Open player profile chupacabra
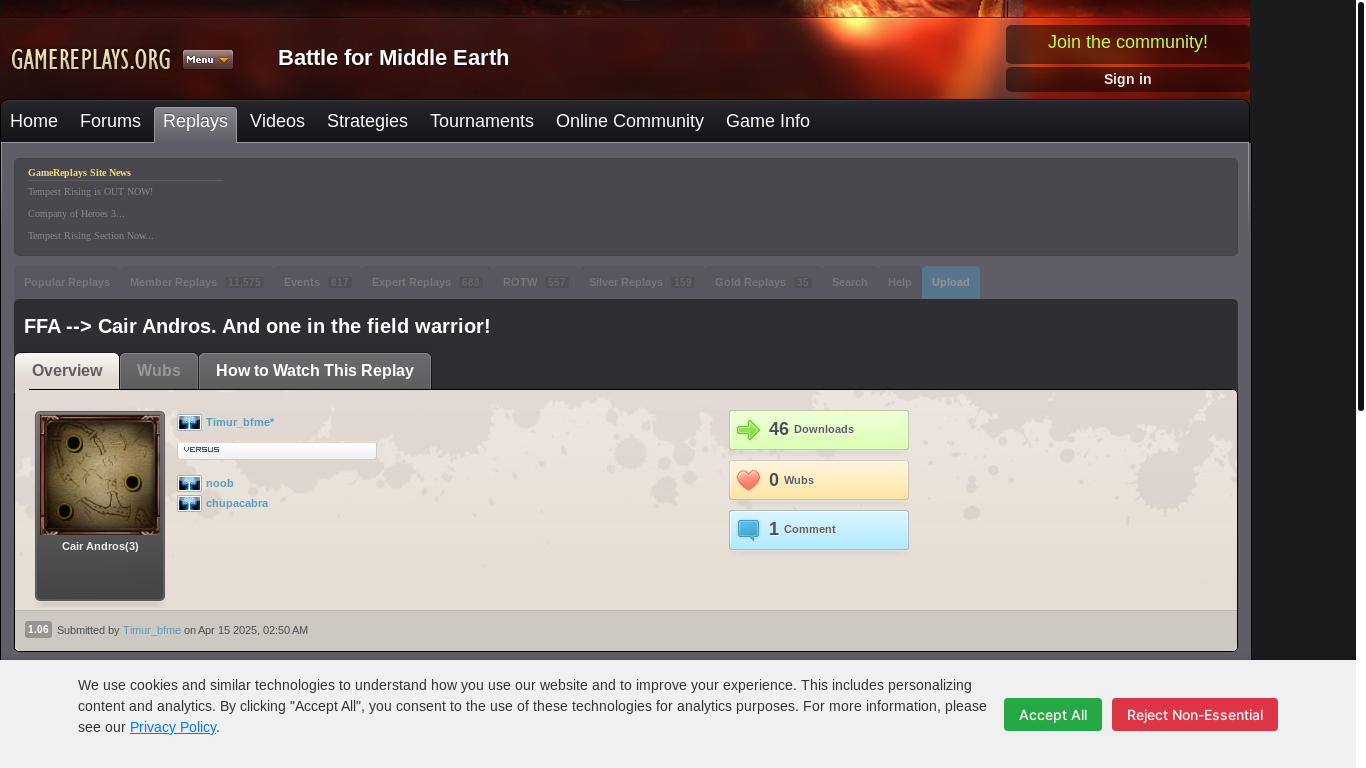Viewport: 1366px width, 768px height. click(237, 504)
